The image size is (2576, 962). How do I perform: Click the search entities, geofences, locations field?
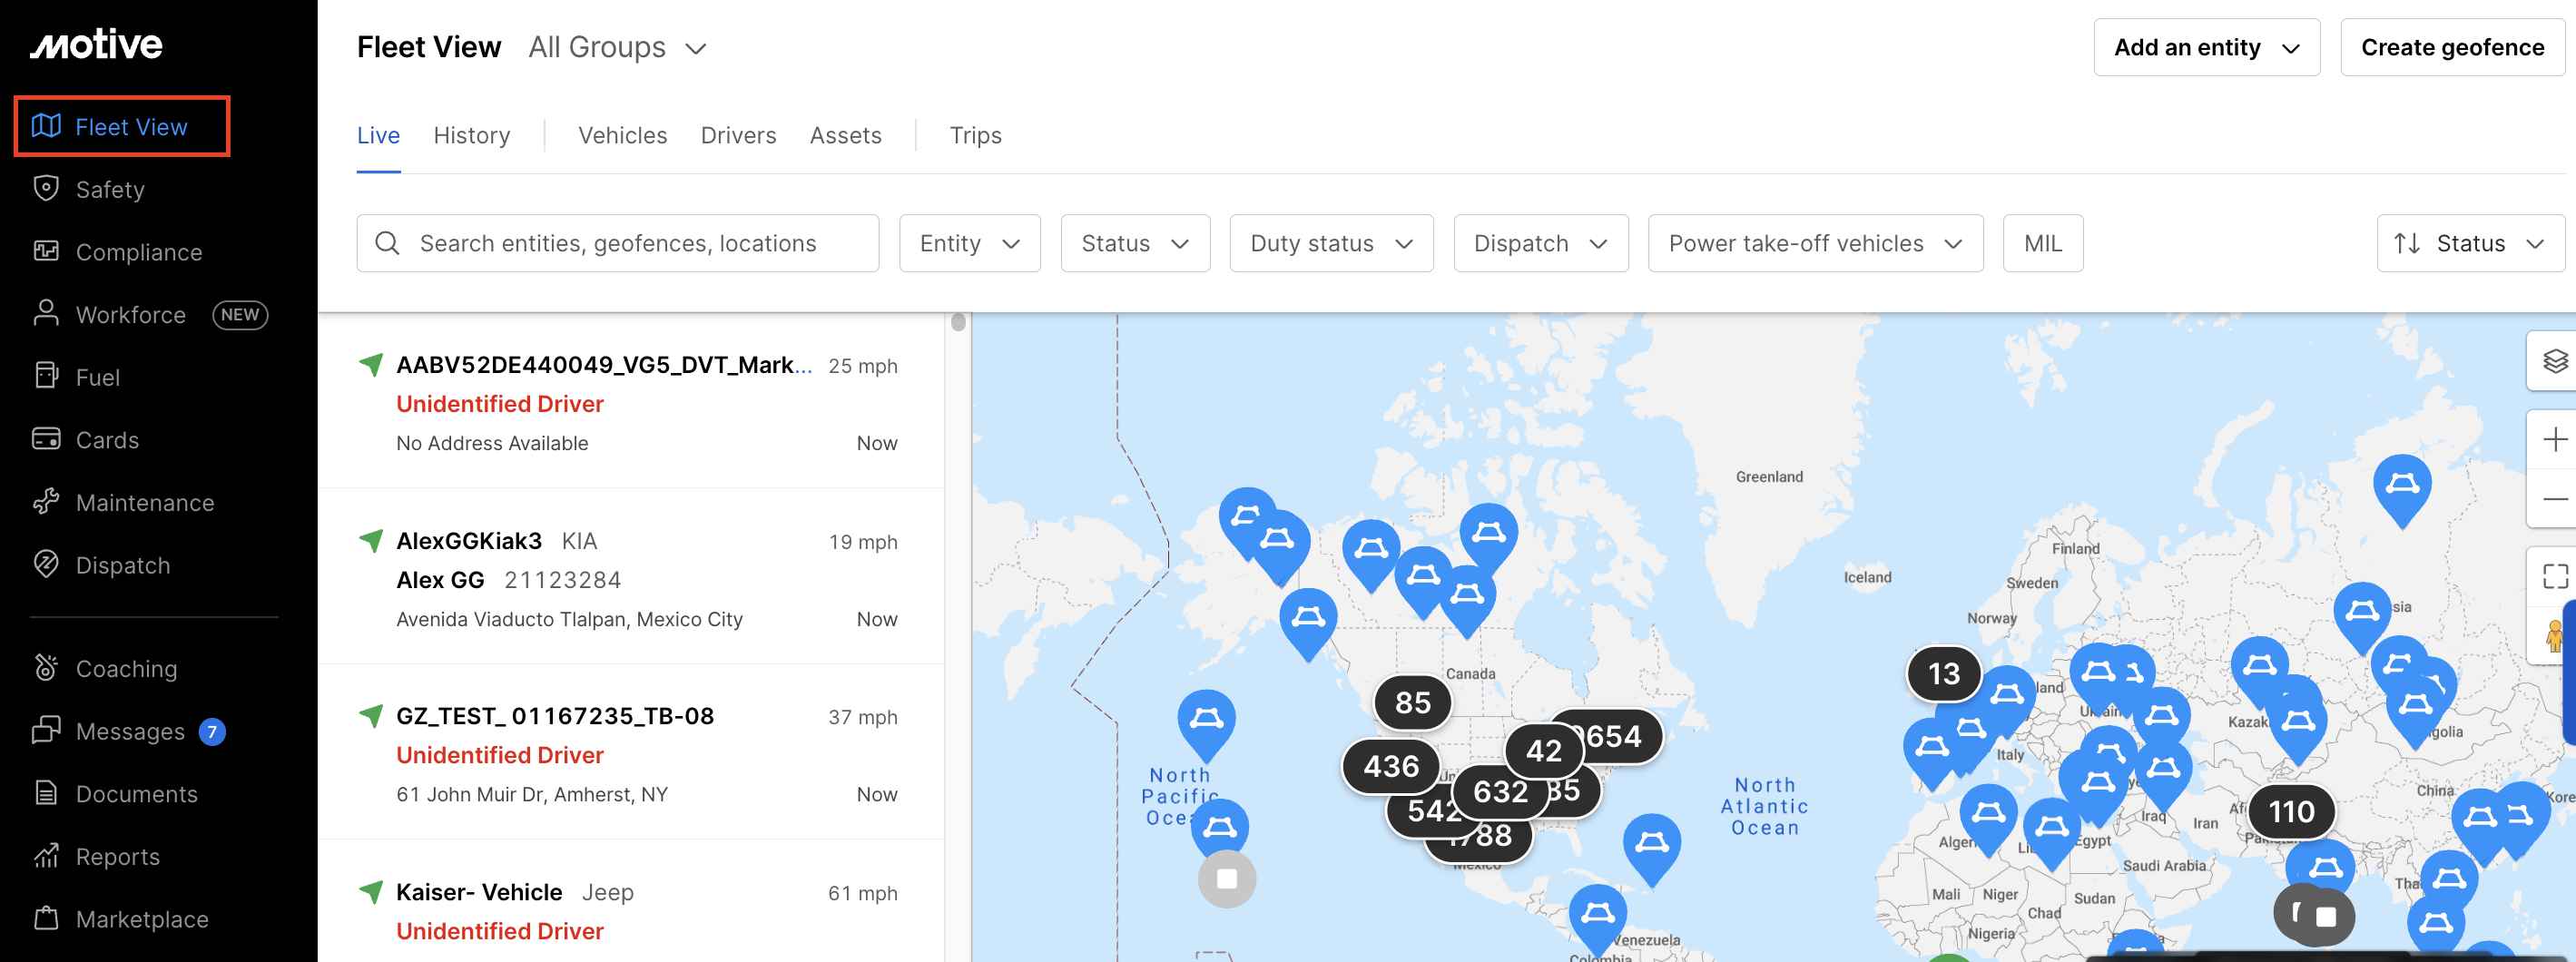(x=618, y=243)
